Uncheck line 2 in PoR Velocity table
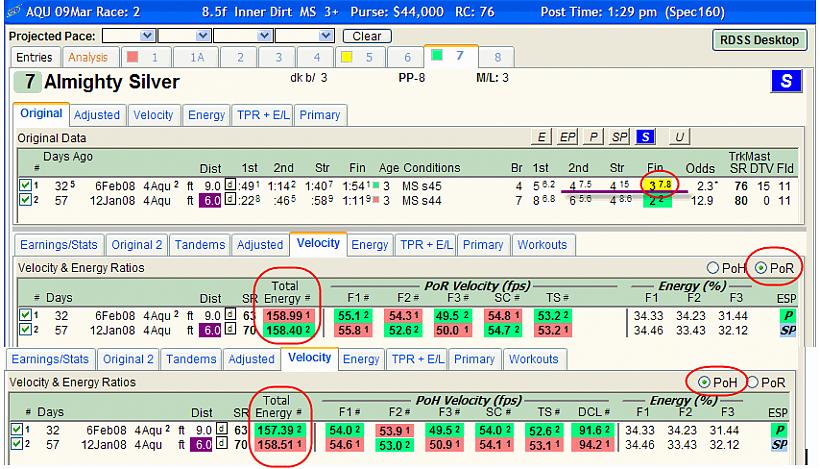The image size is (820, 469). (25, 329)
